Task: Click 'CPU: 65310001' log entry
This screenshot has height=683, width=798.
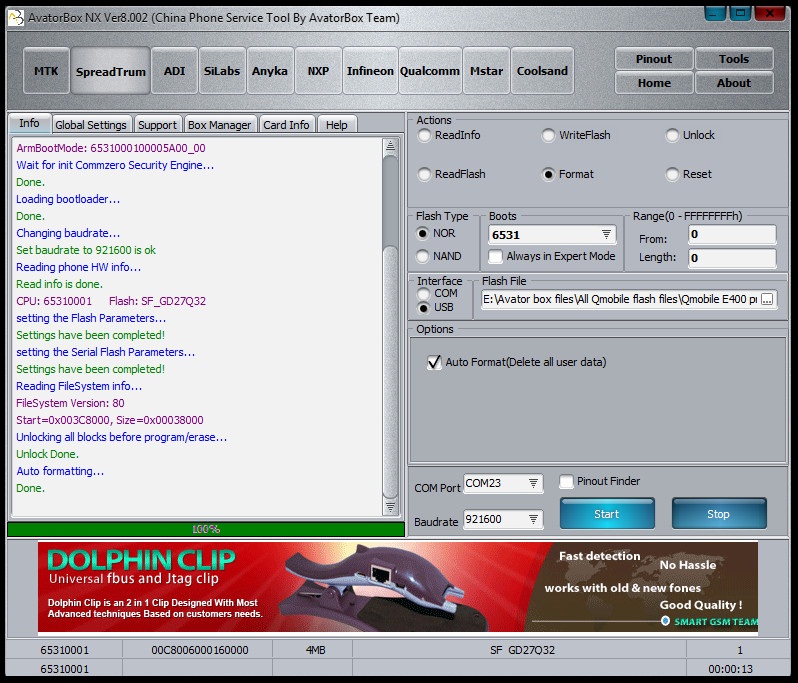Action: pyautogui.click(x=54, y=301)
